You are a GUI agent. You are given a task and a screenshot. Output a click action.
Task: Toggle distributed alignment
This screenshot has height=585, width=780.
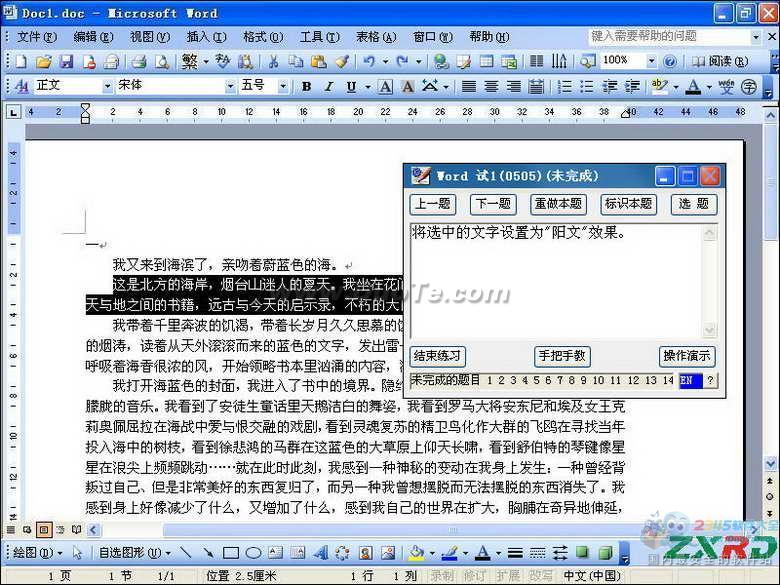click(x=536, y=87)
